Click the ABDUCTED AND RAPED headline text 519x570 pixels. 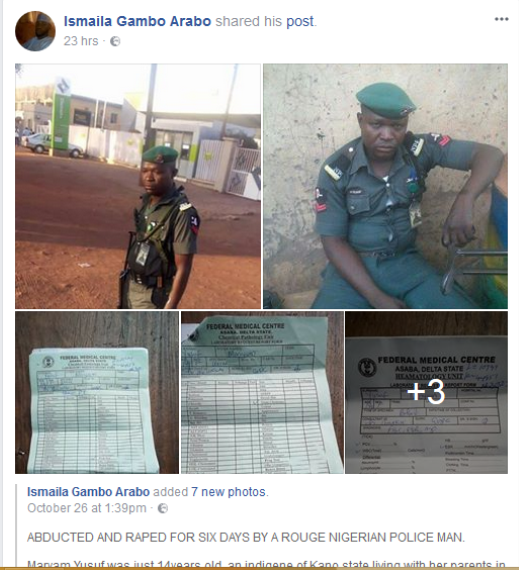(x=246, y=537)
